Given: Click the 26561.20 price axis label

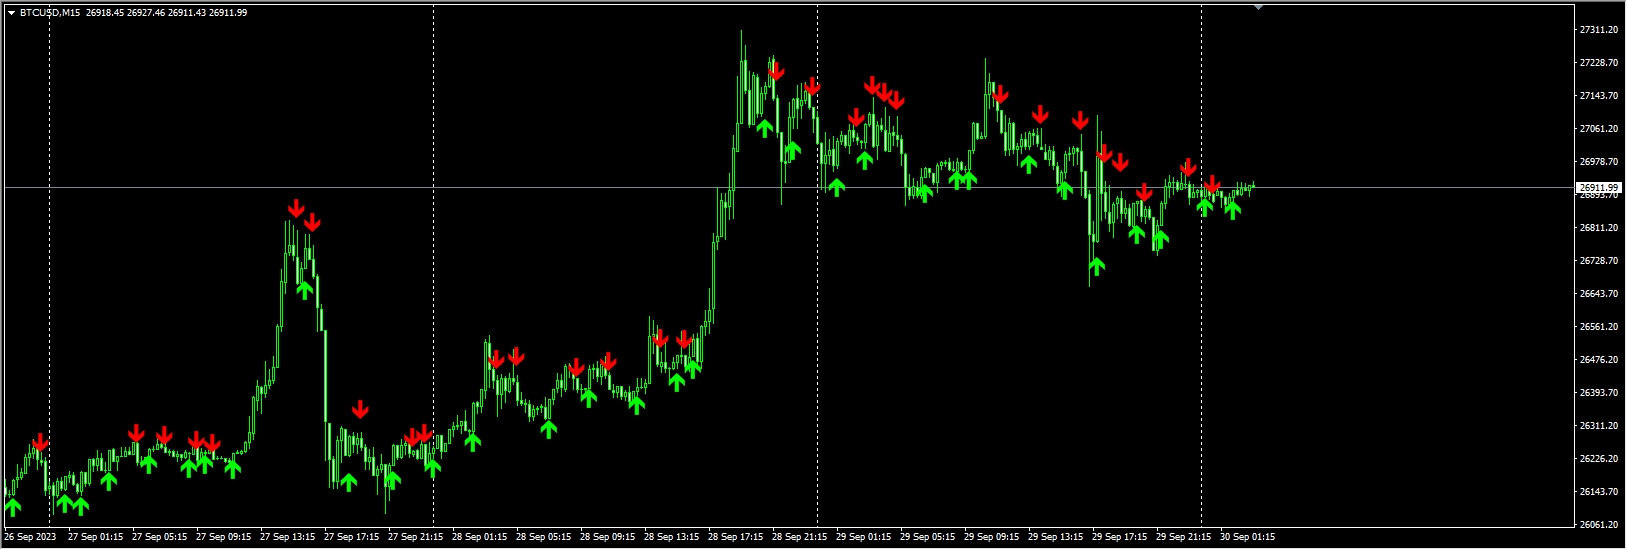Looking at the screenshot, I should [x=1598, y=327].
